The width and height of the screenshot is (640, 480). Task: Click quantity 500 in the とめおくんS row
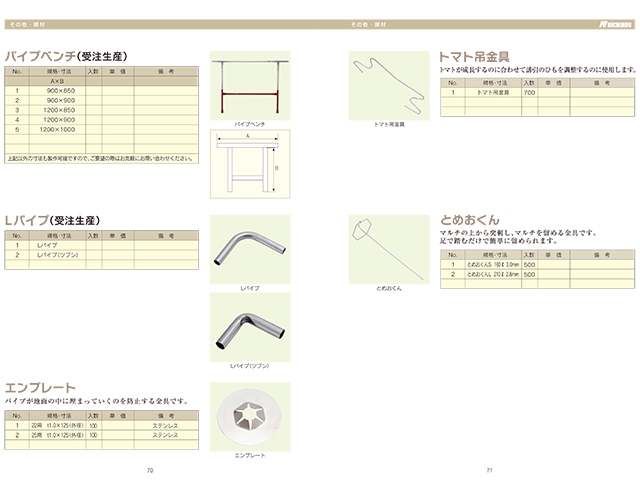tap(529, 264)
